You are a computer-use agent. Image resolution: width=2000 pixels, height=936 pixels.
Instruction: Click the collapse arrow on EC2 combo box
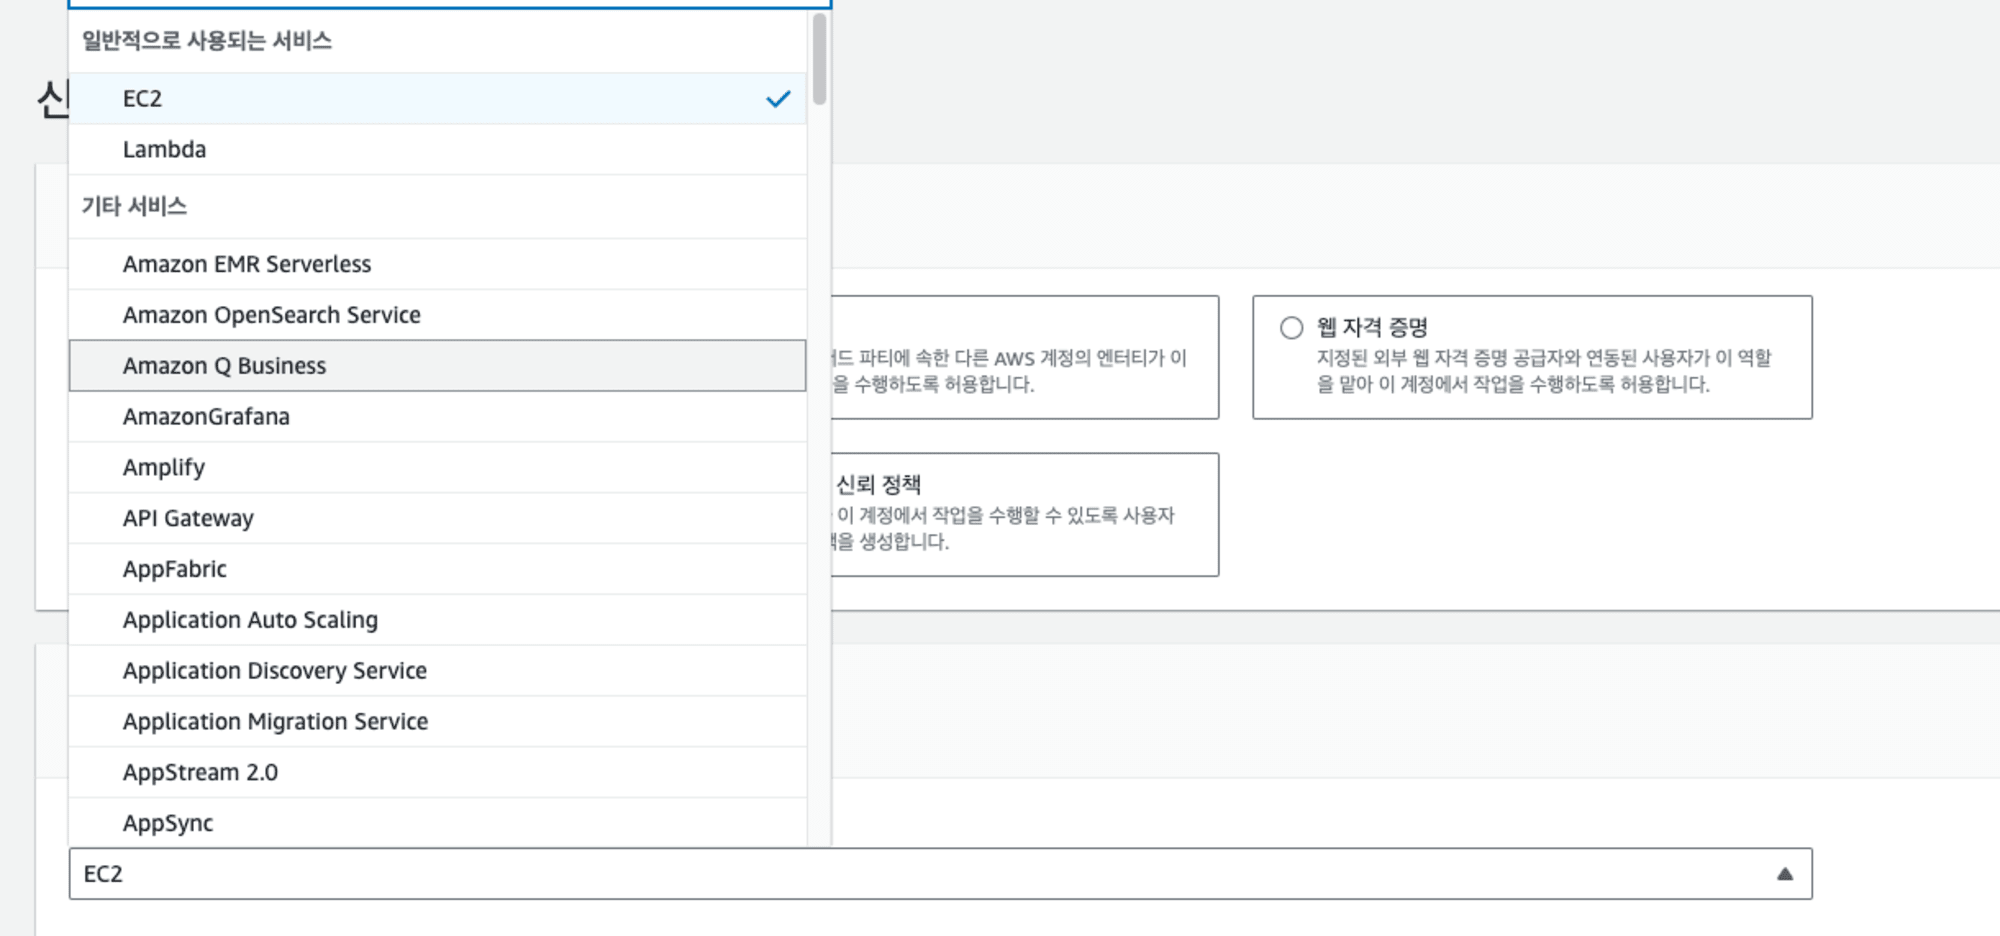[1785, 874]
